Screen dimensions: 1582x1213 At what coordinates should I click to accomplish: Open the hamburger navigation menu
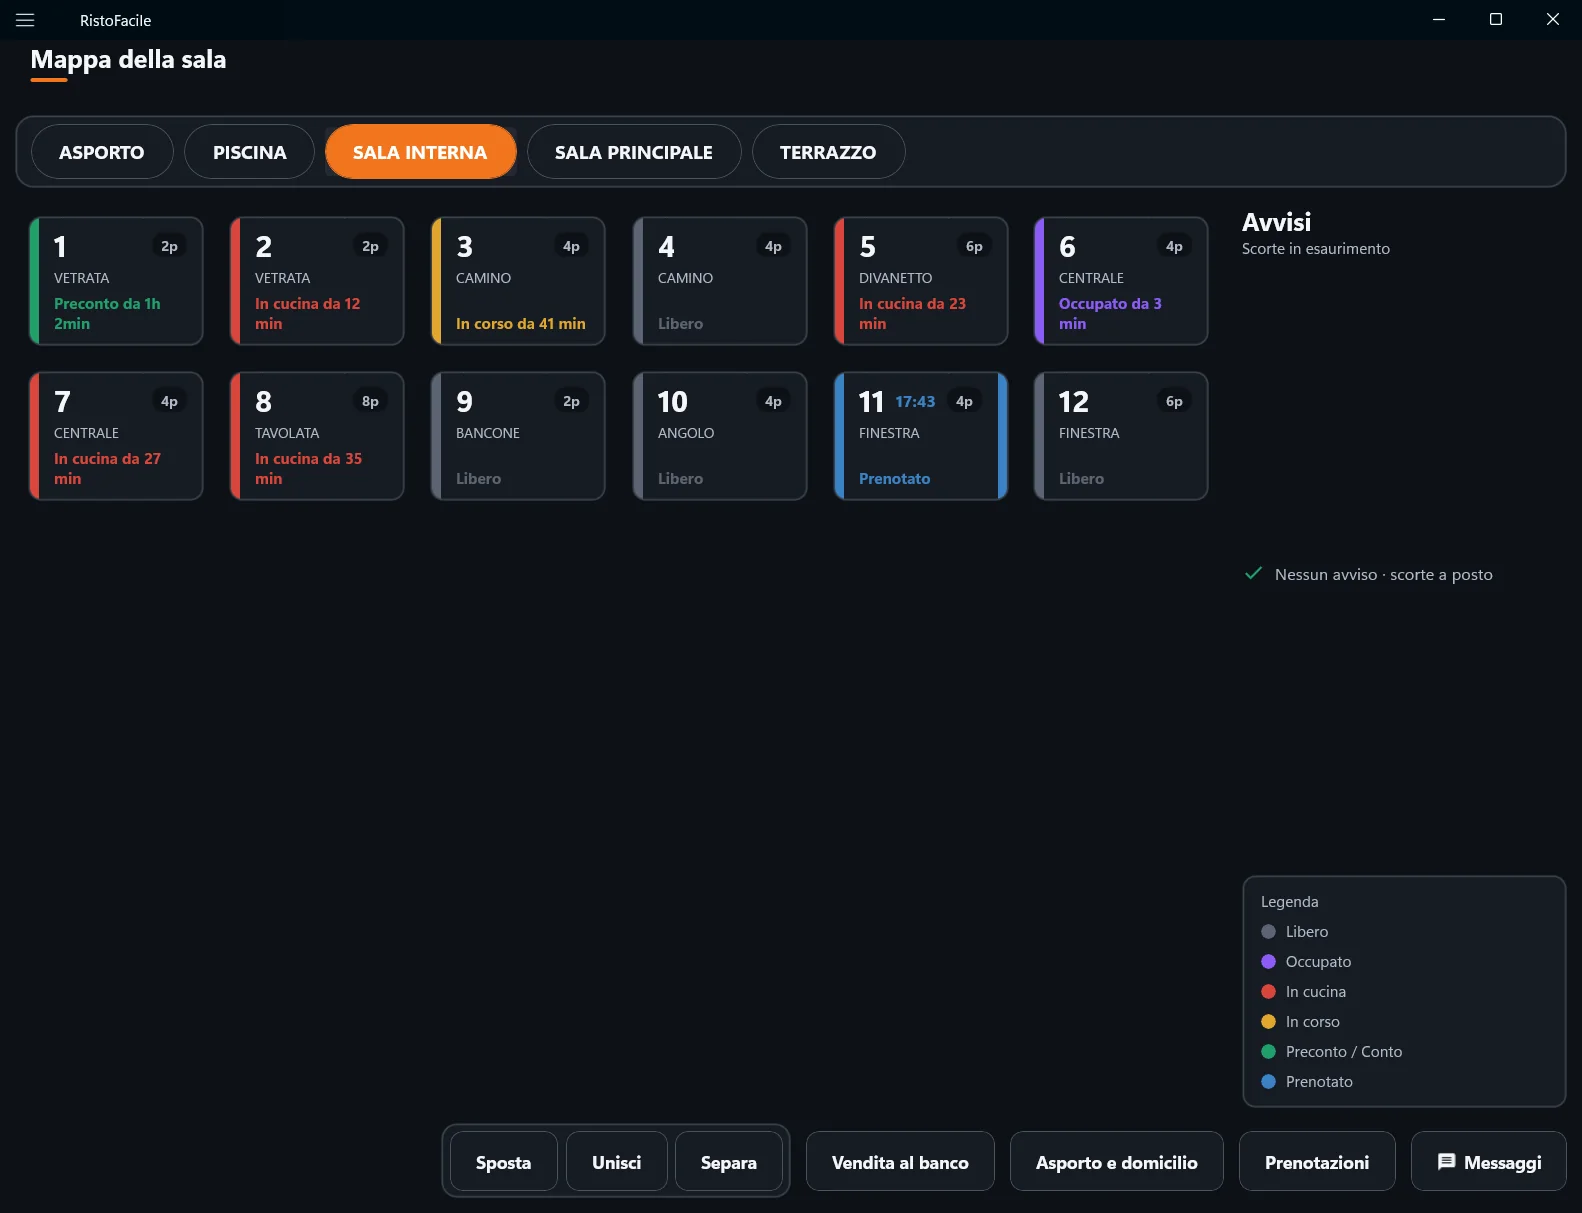coord(25,20)
